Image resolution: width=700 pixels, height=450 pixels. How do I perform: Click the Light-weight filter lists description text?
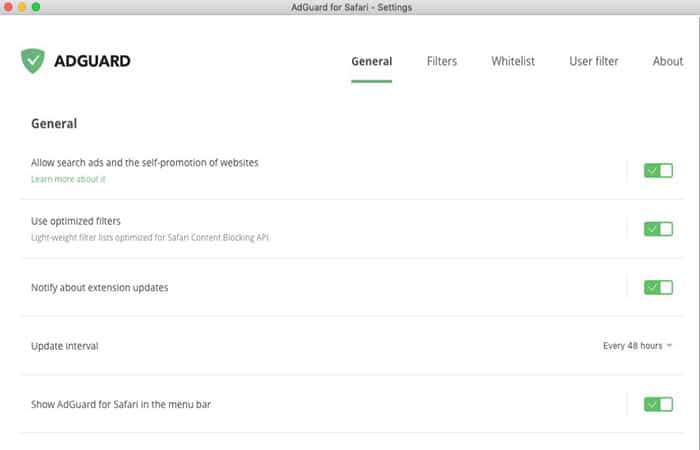point(150,238)
